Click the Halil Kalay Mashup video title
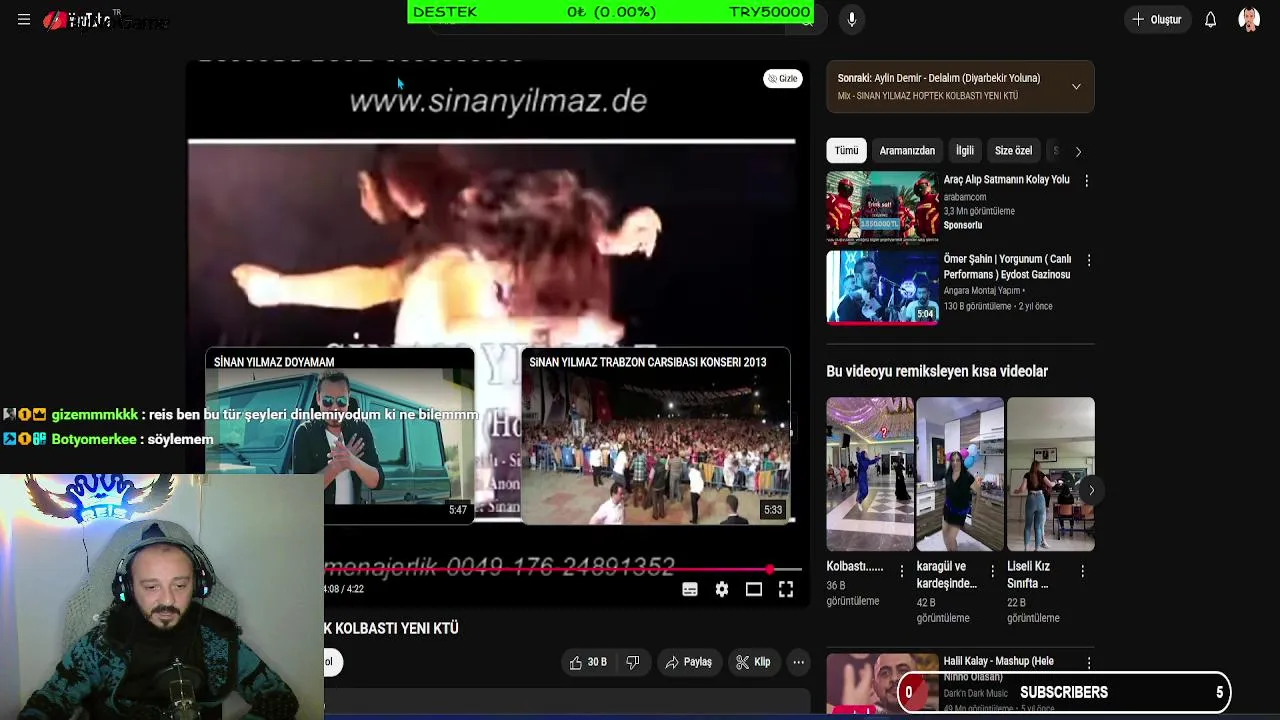 tap(998, 668)
